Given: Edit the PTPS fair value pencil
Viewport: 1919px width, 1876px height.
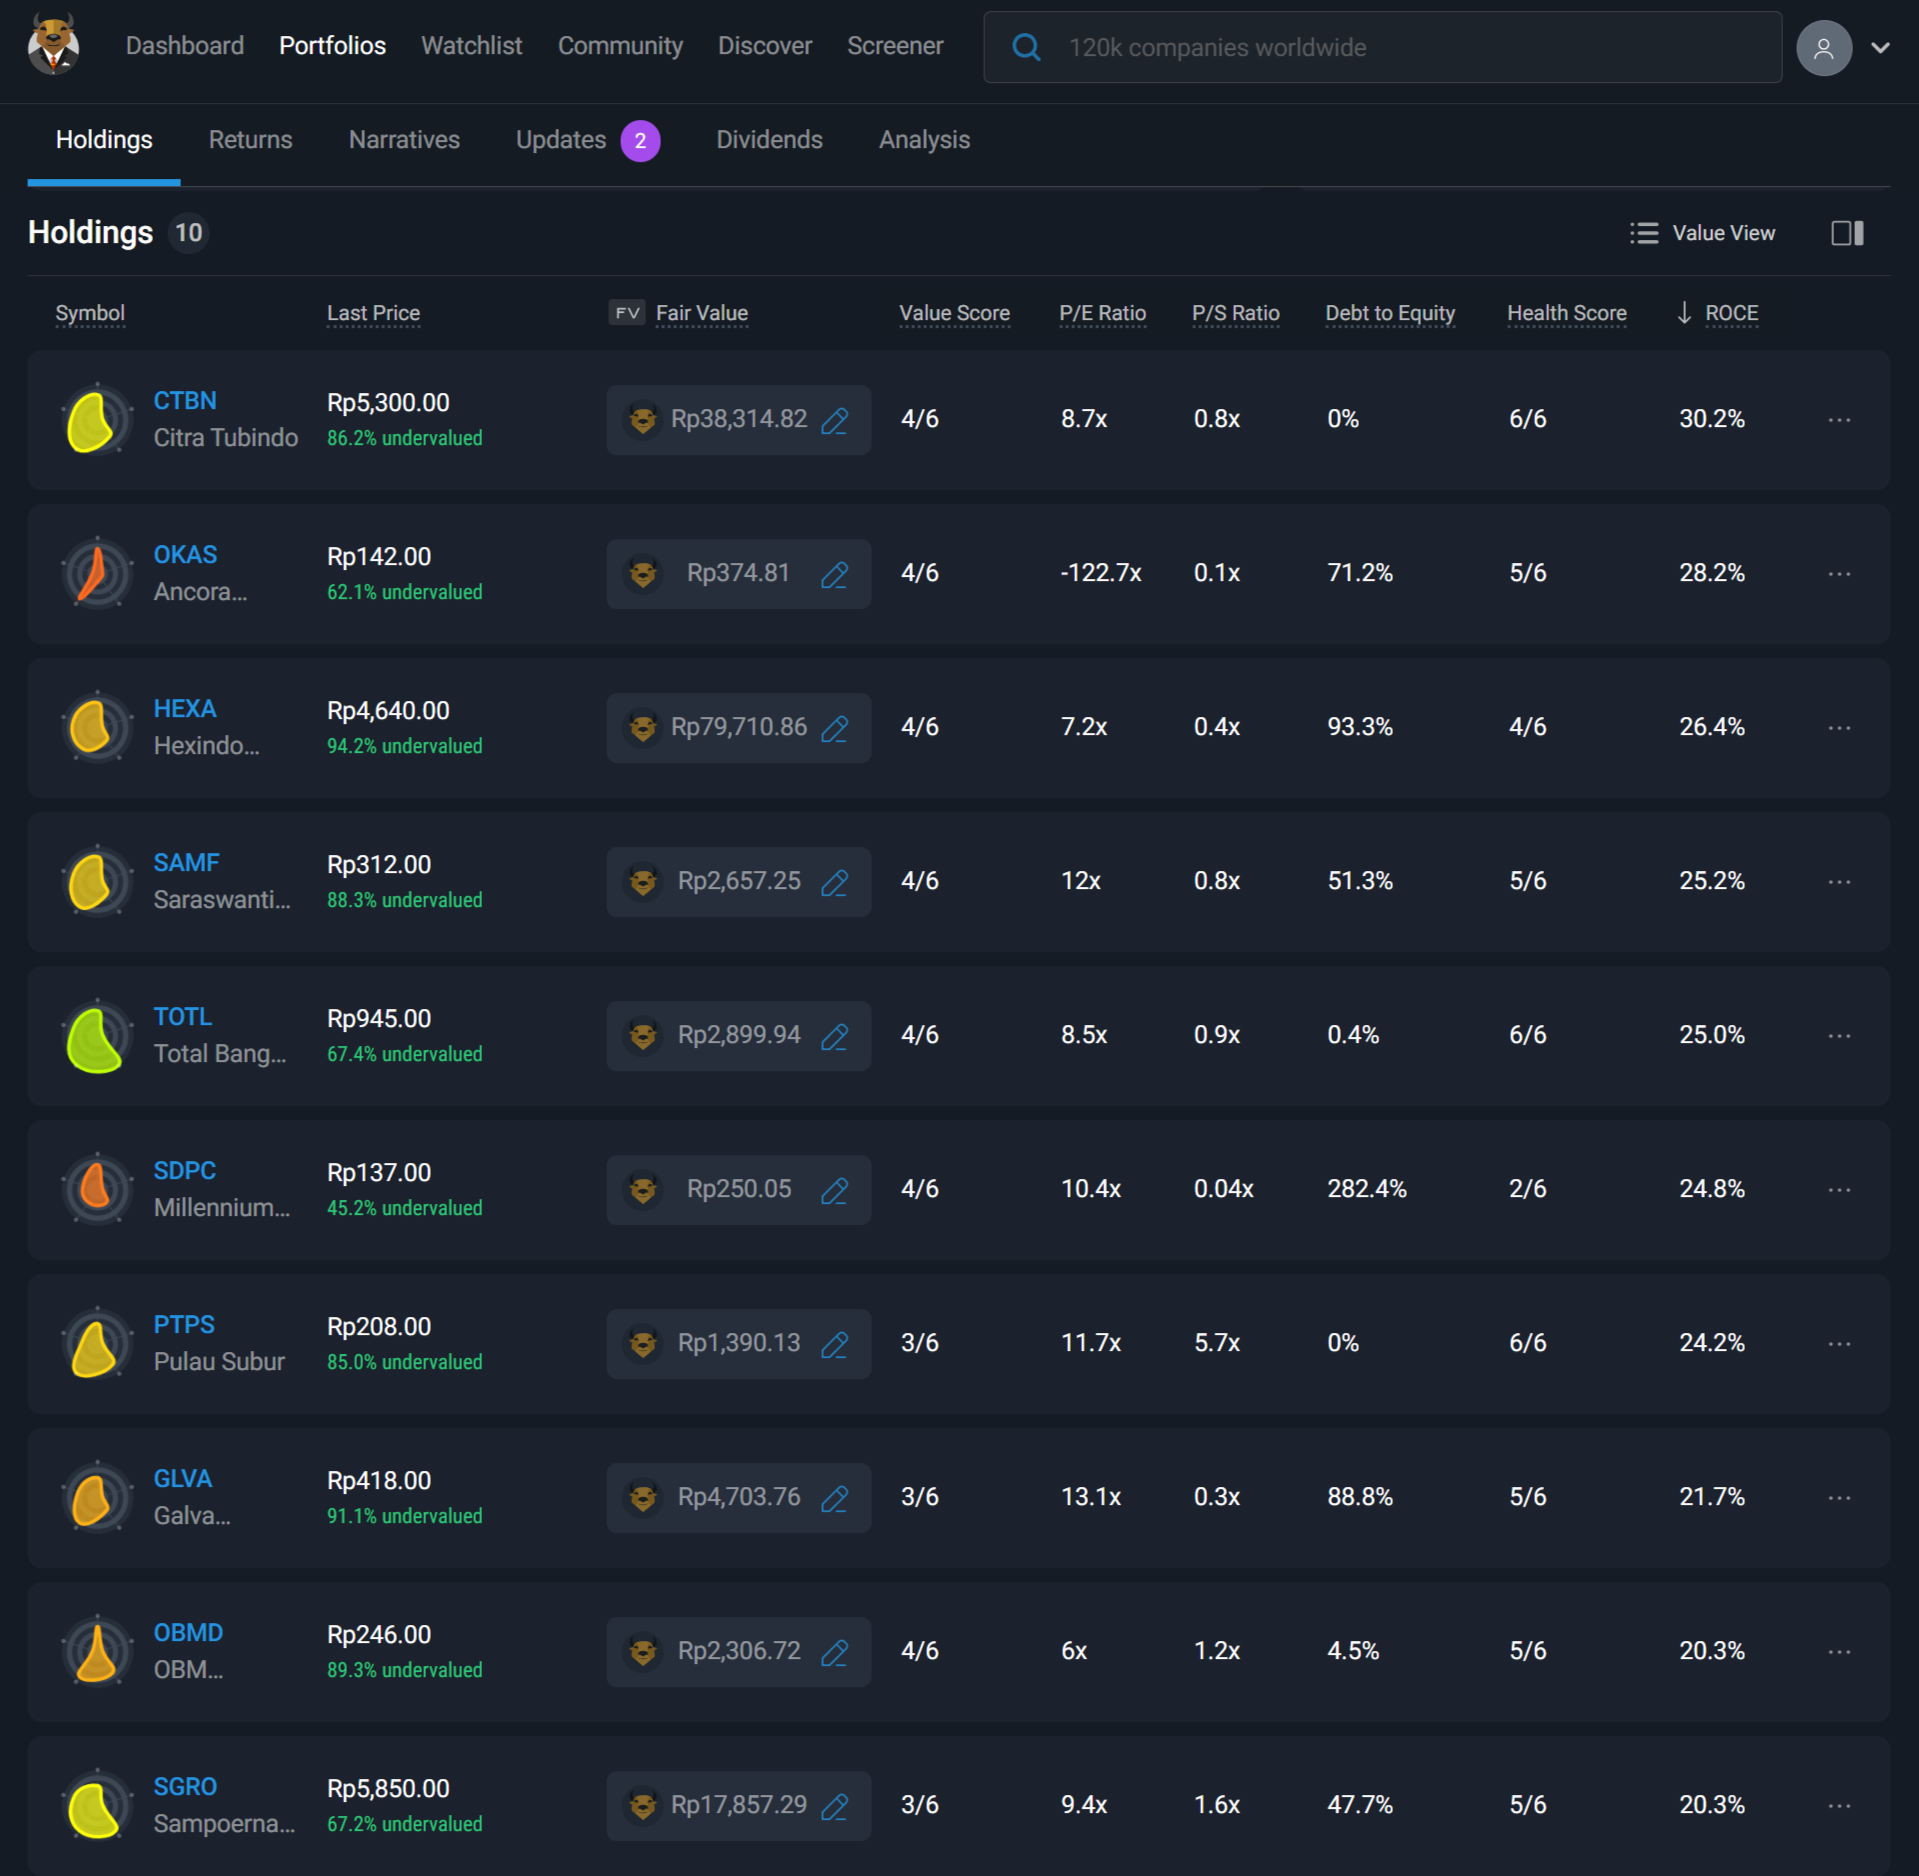Looking at the screenshot, I should click(835, 1344).
